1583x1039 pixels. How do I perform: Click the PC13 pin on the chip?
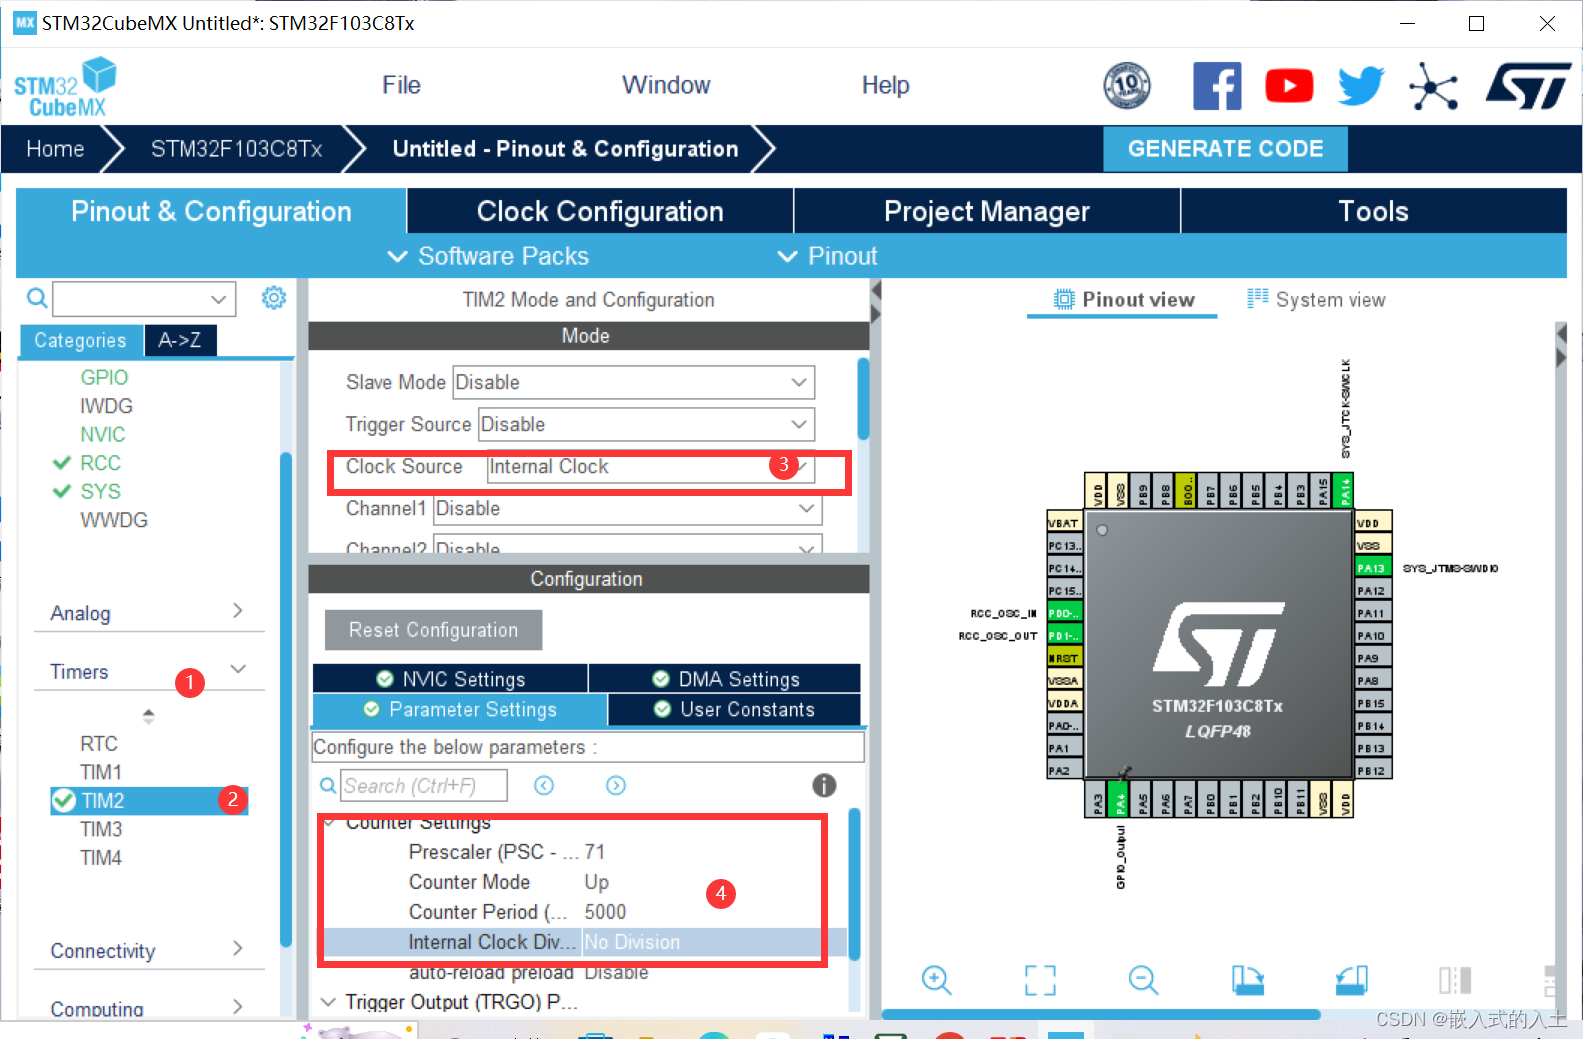pyautogui.click(x=1064, y=546)
